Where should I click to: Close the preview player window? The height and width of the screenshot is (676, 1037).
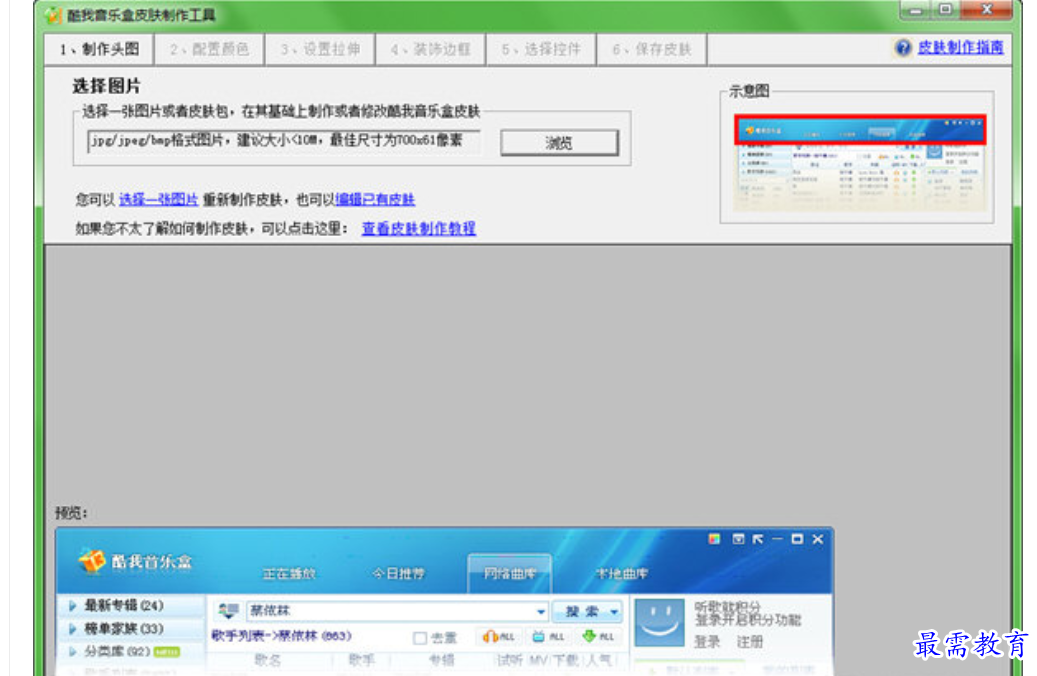817,539
